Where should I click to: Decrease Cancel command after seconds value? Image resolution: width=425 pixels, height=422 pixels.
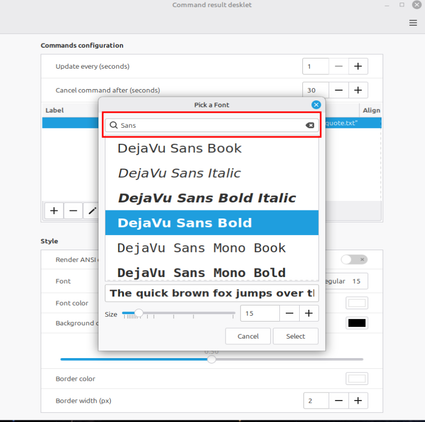point(339,90)
